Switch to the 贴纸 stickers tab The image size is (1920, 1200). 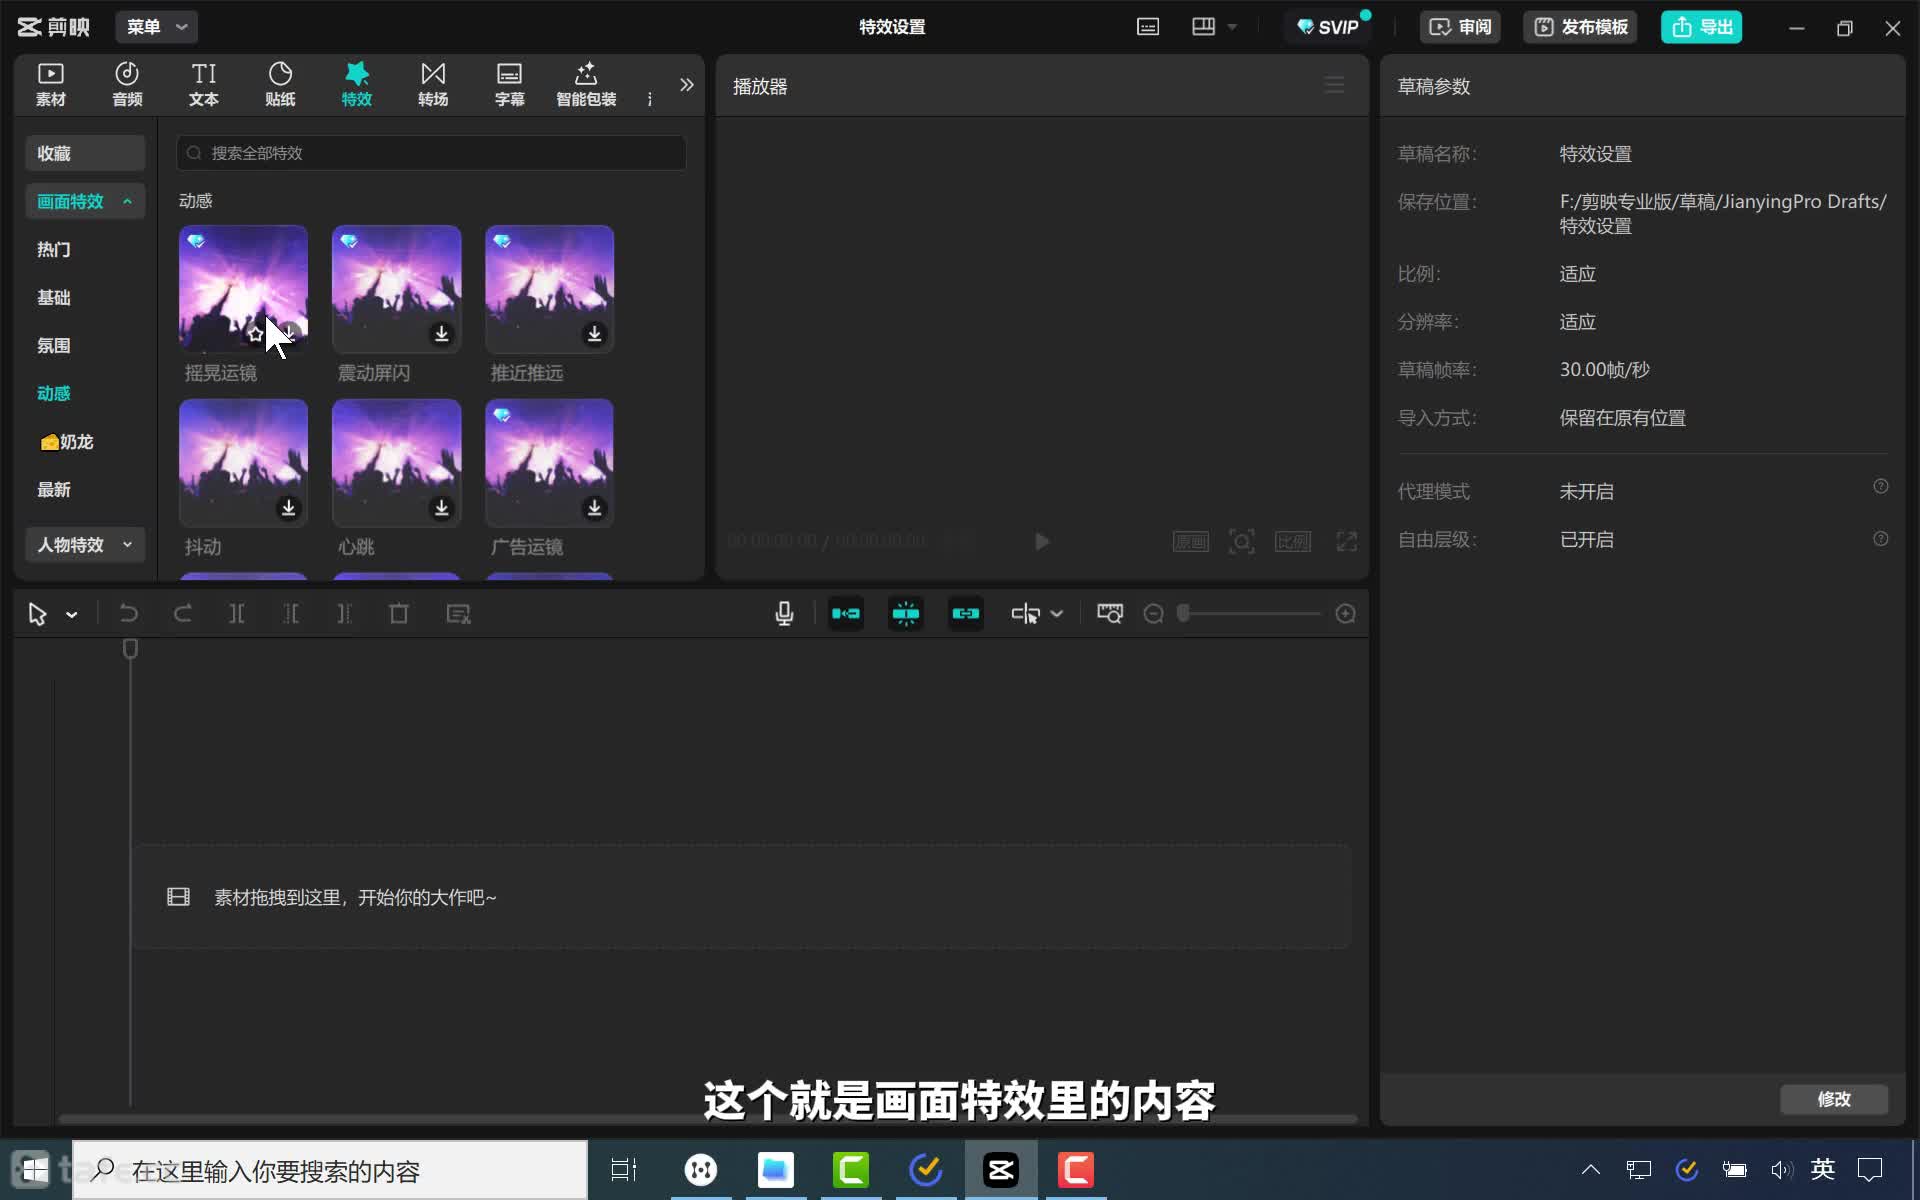[x=280, y=84]
